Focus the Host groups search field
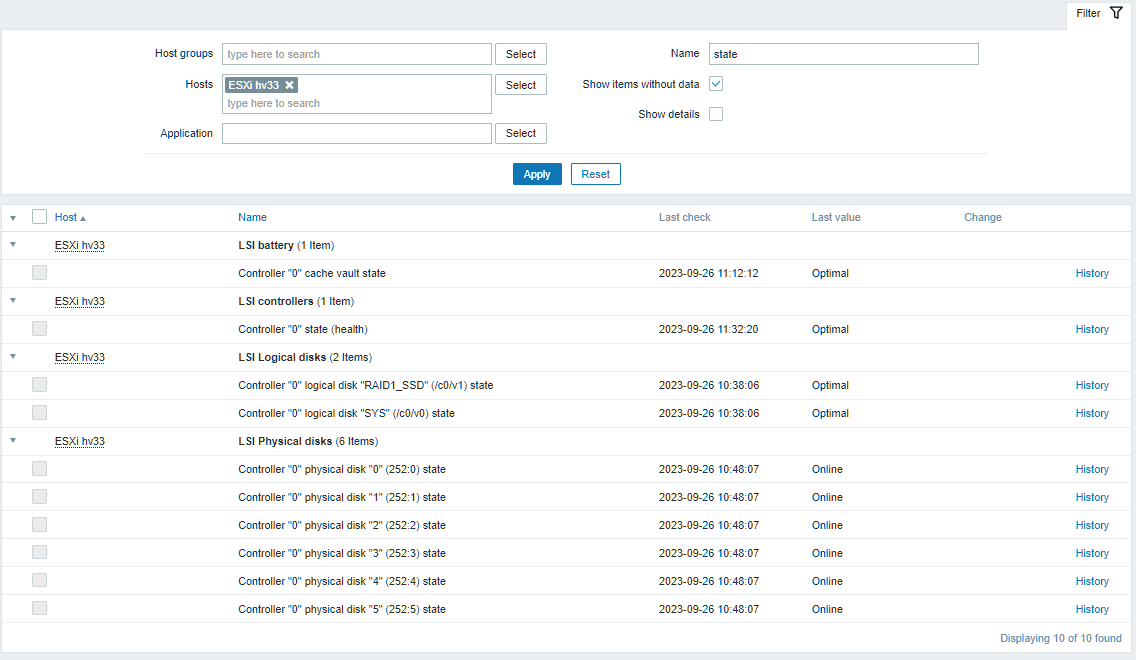 [356, 54]
